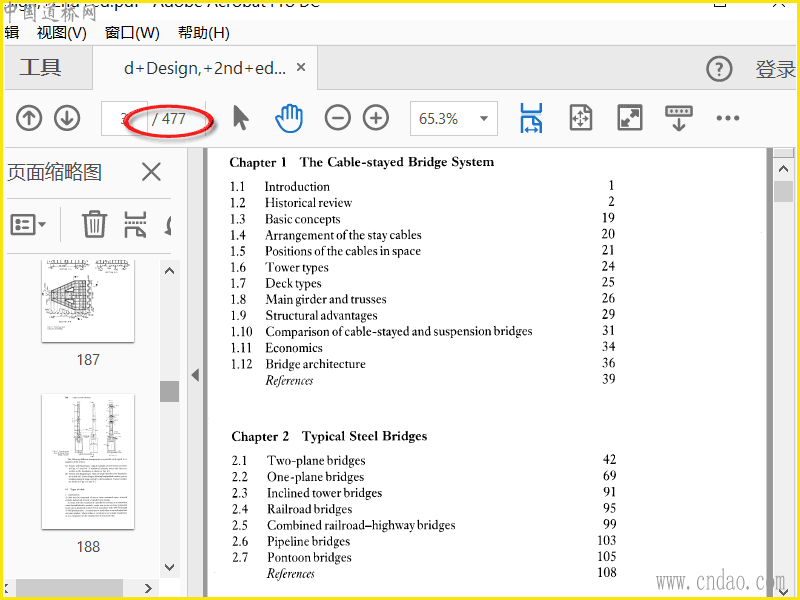Image resolution: width=800 pixels, height=600 pixels.
Task: Click the '1.7 Deck types' entry
Action: [x=276, y=283]
